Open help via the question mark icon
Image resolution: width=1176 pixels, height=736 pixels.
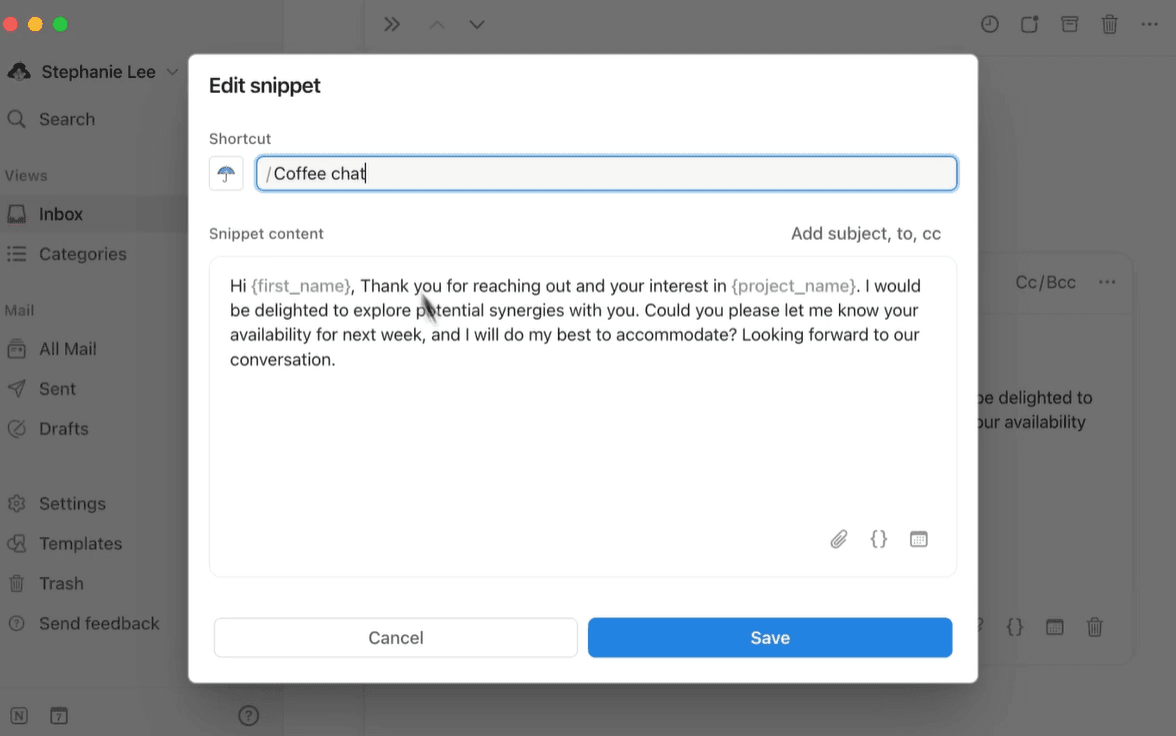tap(248, 715)
